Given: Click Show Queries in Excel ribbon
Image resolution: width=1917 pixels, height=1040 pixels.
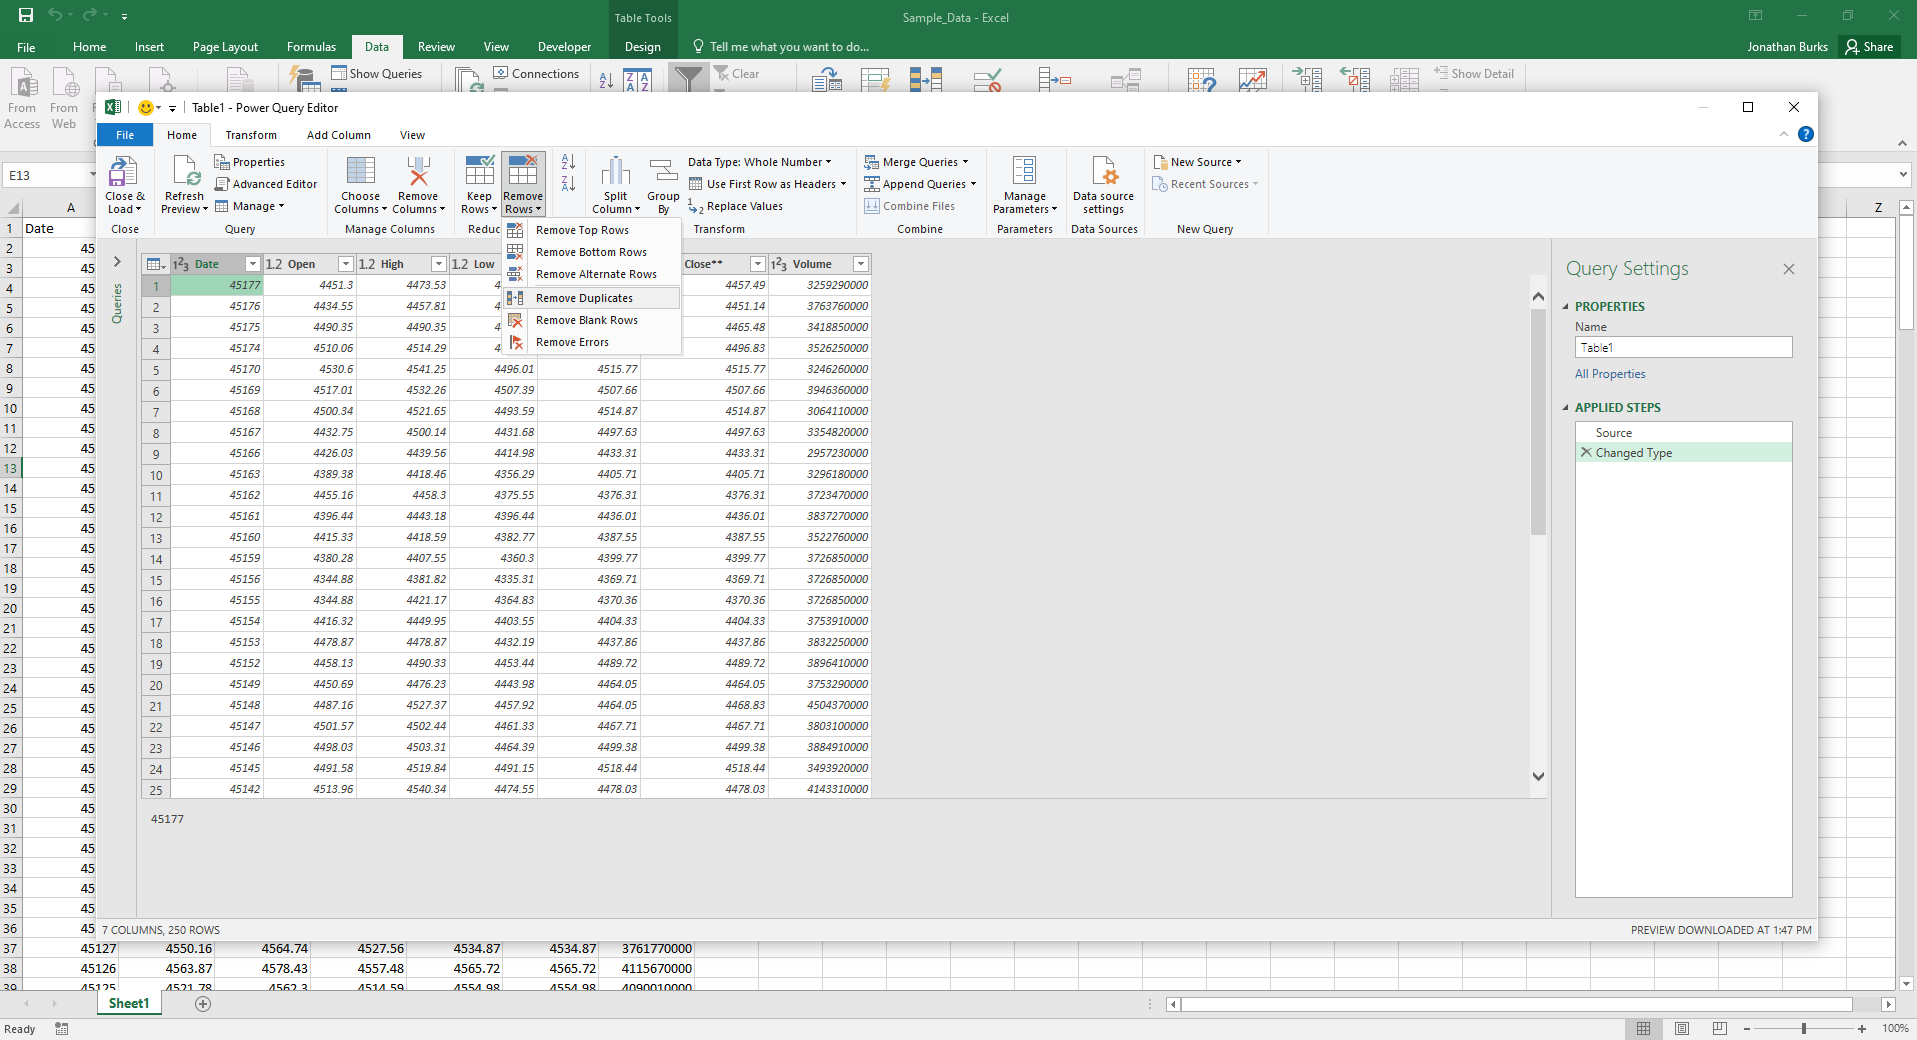Looking at the screenshot, I should [x=376, y=73].
